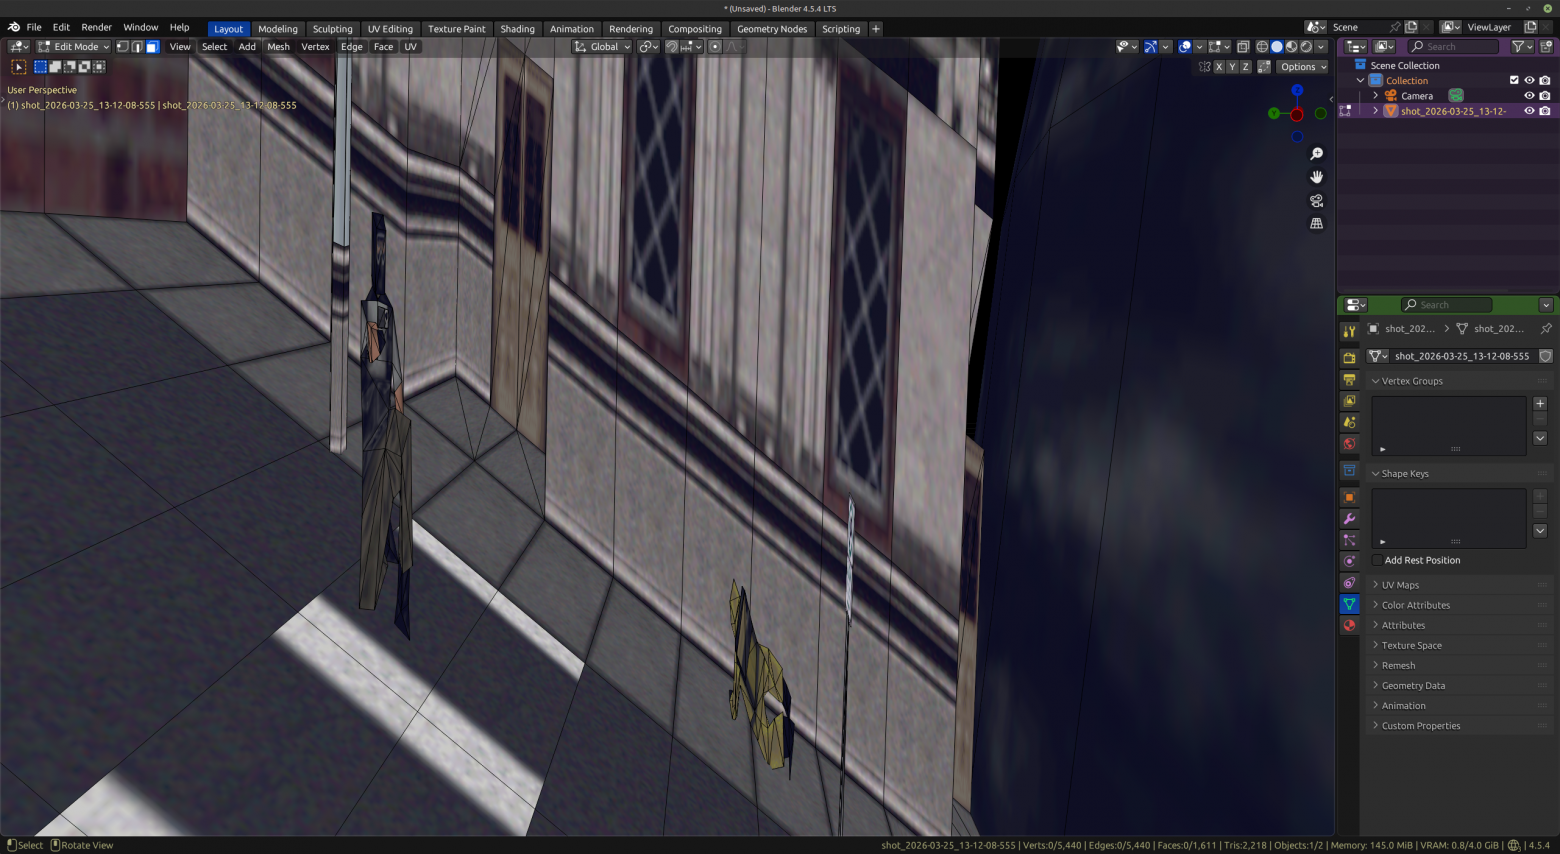Open the Modifiers properties tab

[1349, 519]
